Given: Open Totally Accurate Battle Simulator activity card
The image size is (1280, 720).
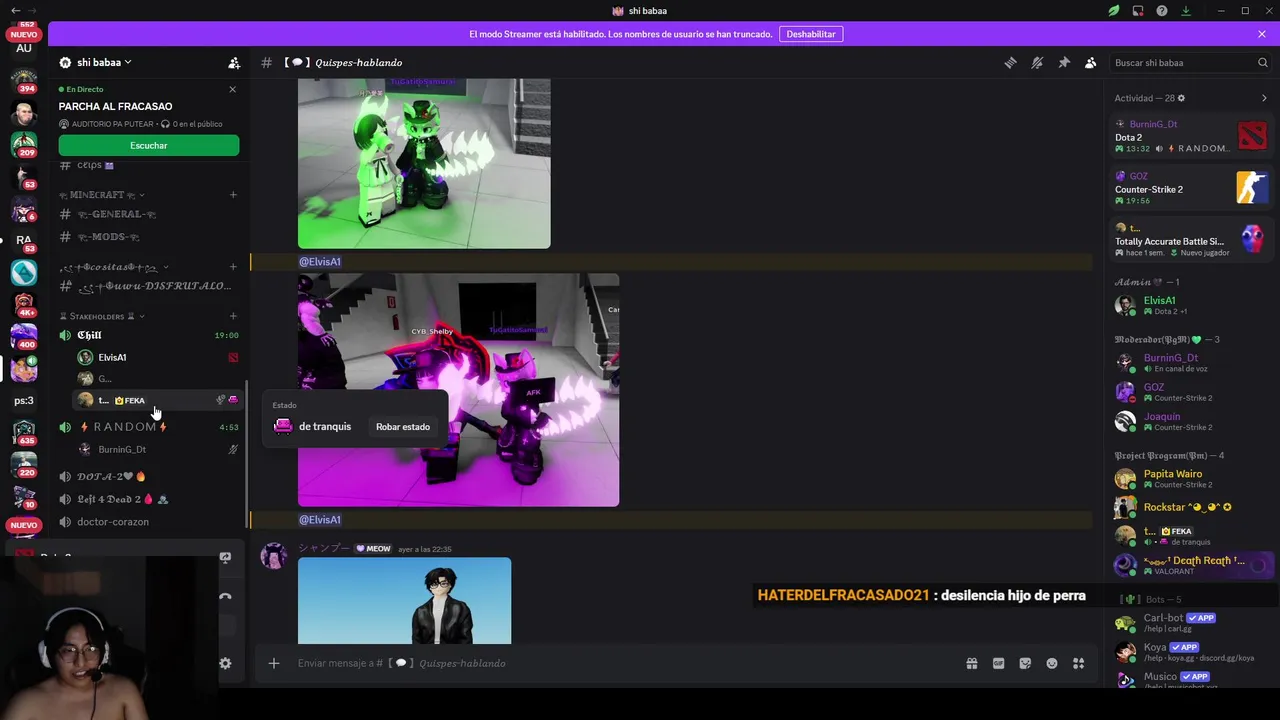Looking at the screenshot, I should [1191, 240].
